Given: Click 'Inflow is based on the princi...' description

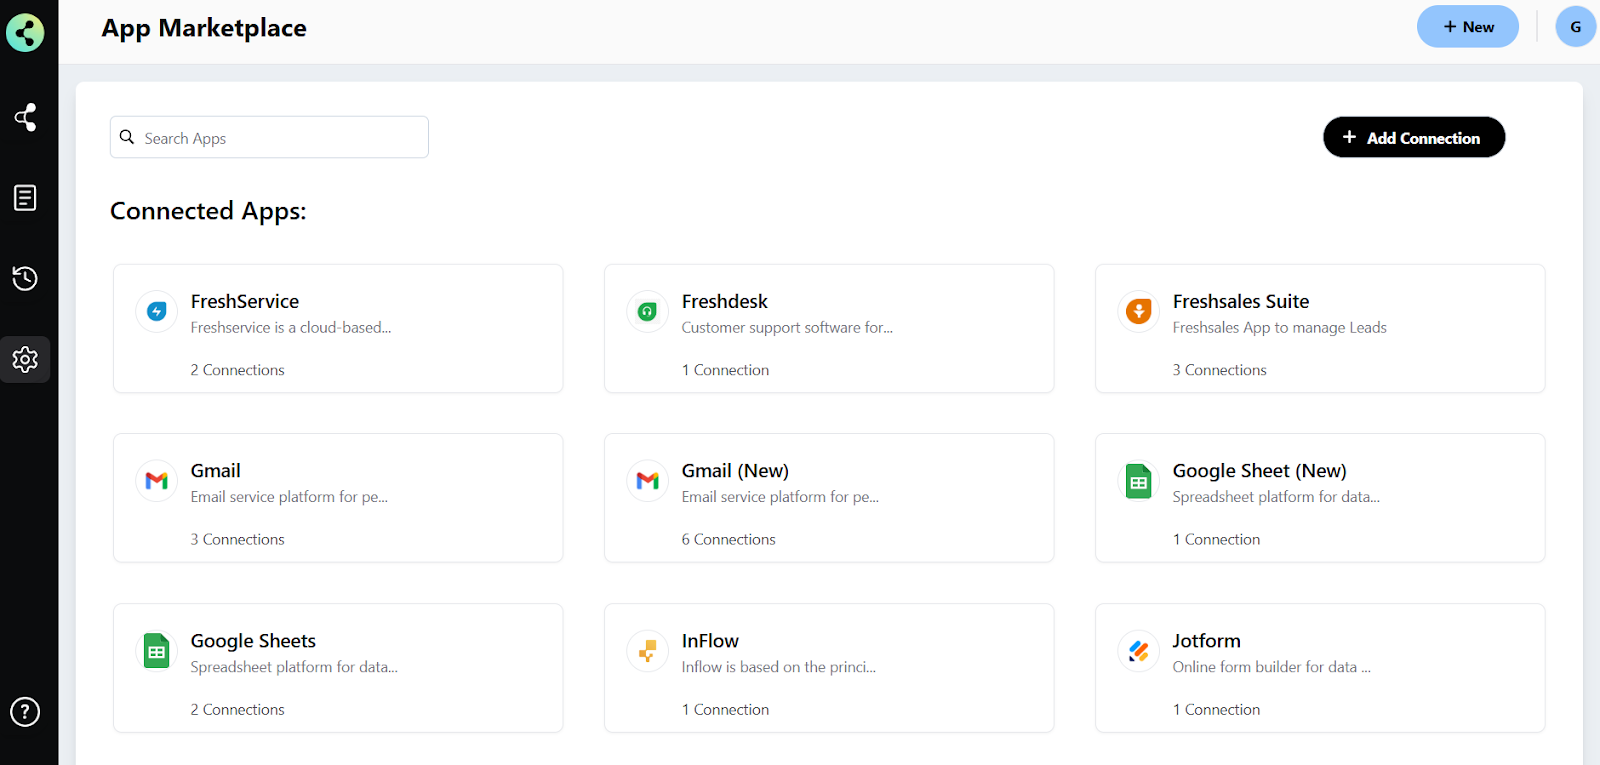Looking at the screenshot, I should [779, 667].
